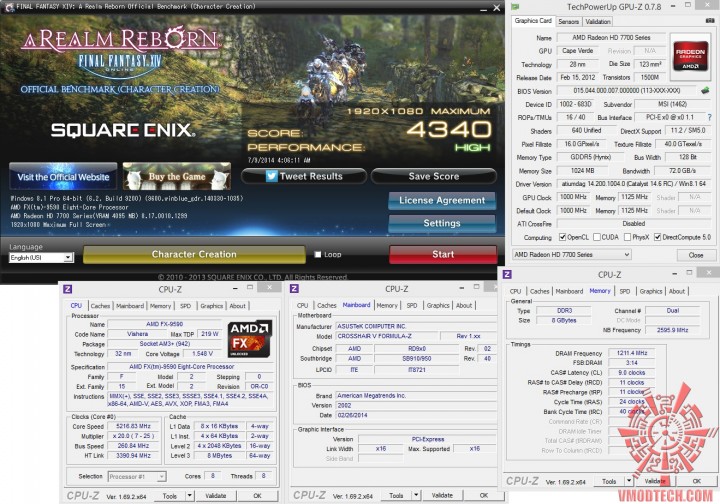The height and width of the screenshot is (504, 720).
Task: Click Visit the Official Website banner
Action: coord(63,176)
